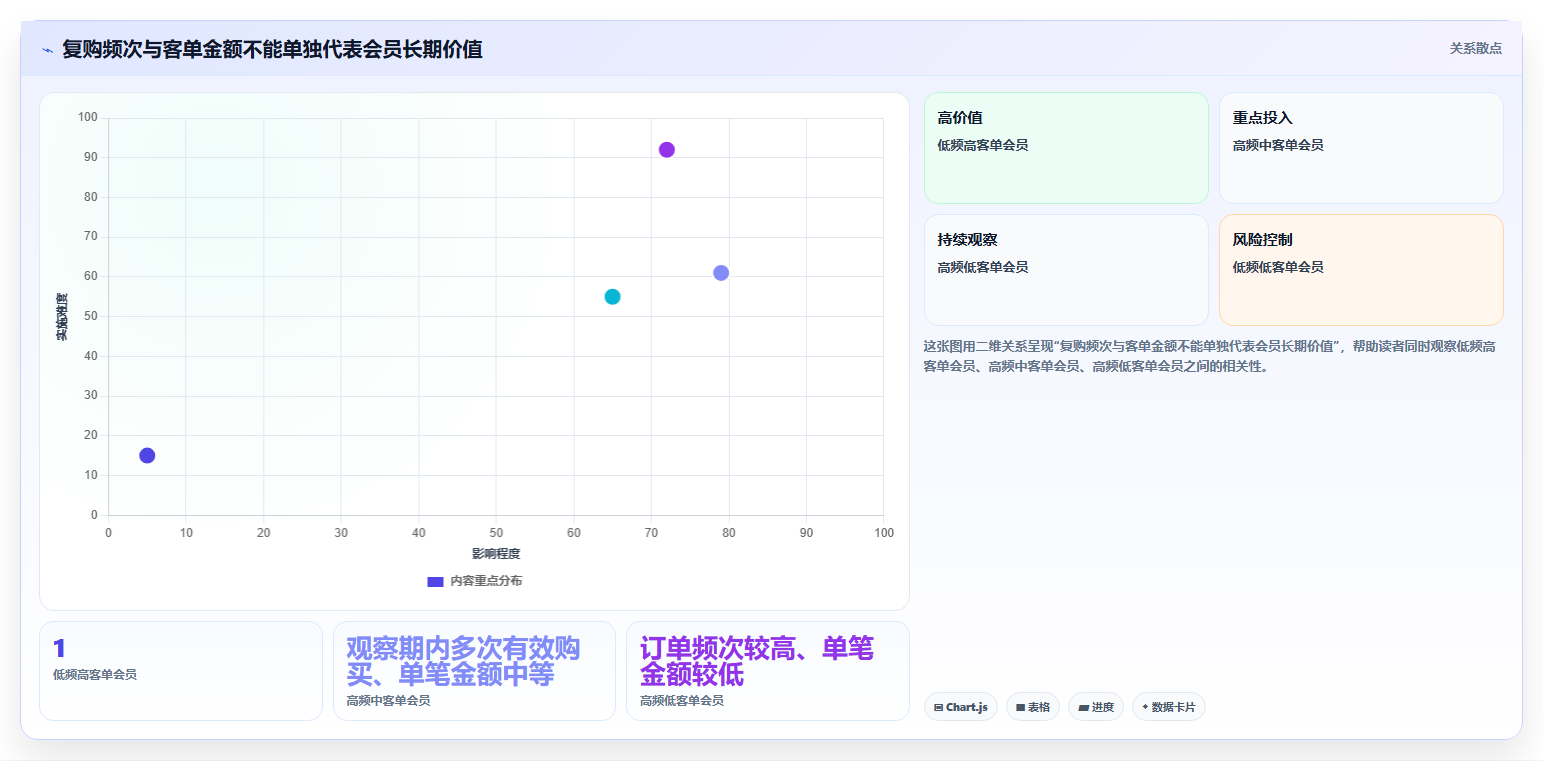This screenshot has height=761, width=1543.
Task: Select the 重点投入 card
Action: click(1361, 148)
